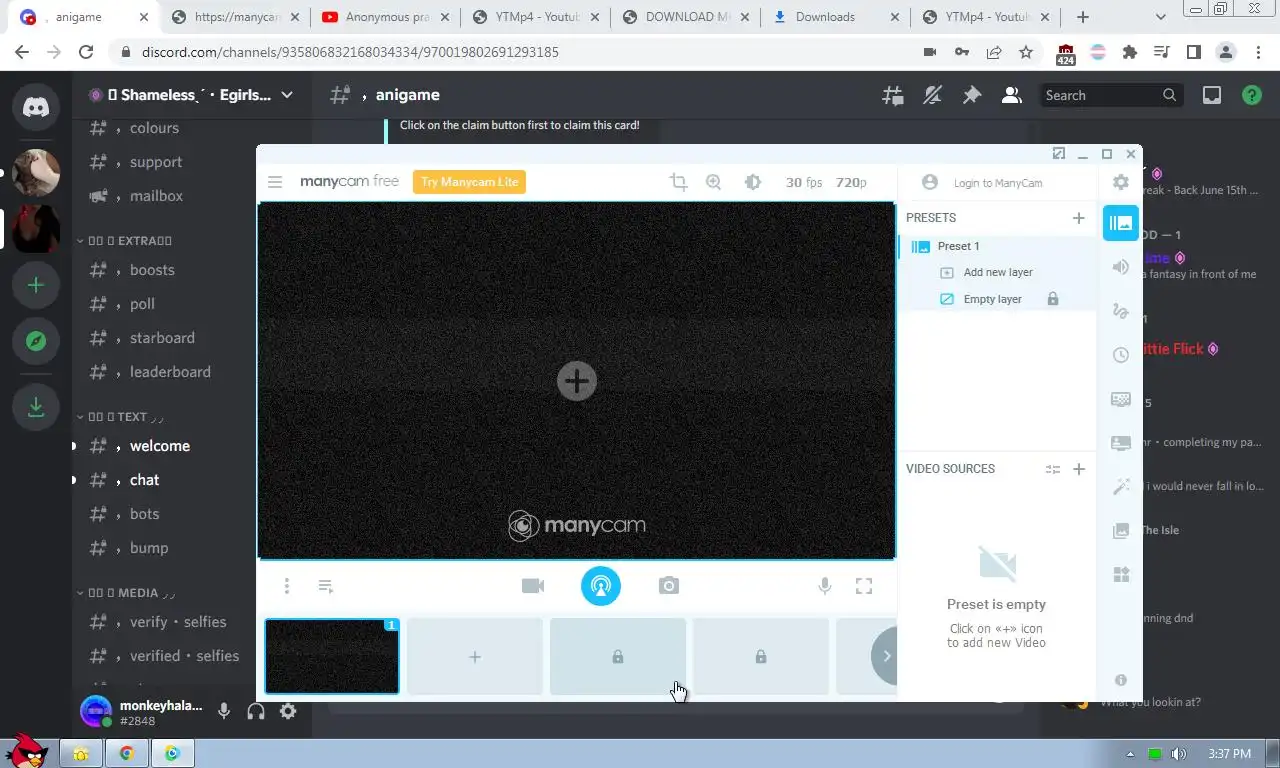The width and height of the screenshot is (1280, 768).
Task: Open the 30 fps frame rate selector
Action: click(x=804, y=182)
